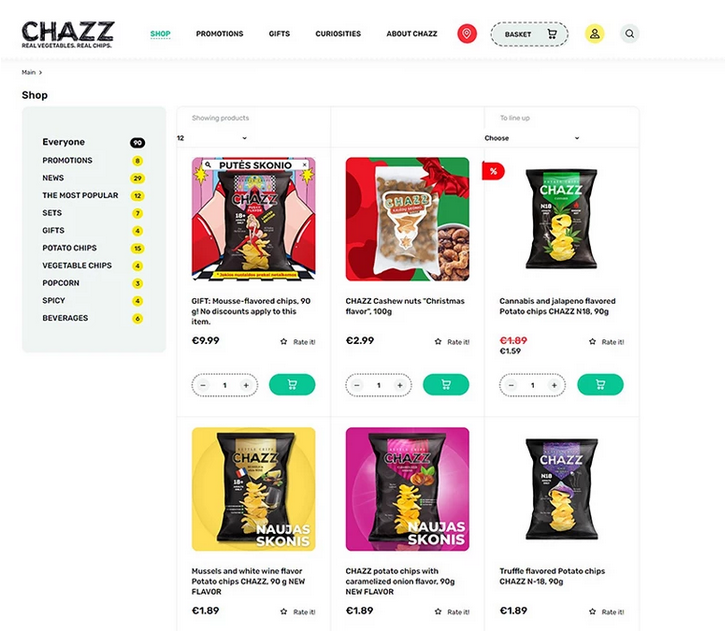Open the yellow user account icon
Screen dimensions: 725x631
595,34
